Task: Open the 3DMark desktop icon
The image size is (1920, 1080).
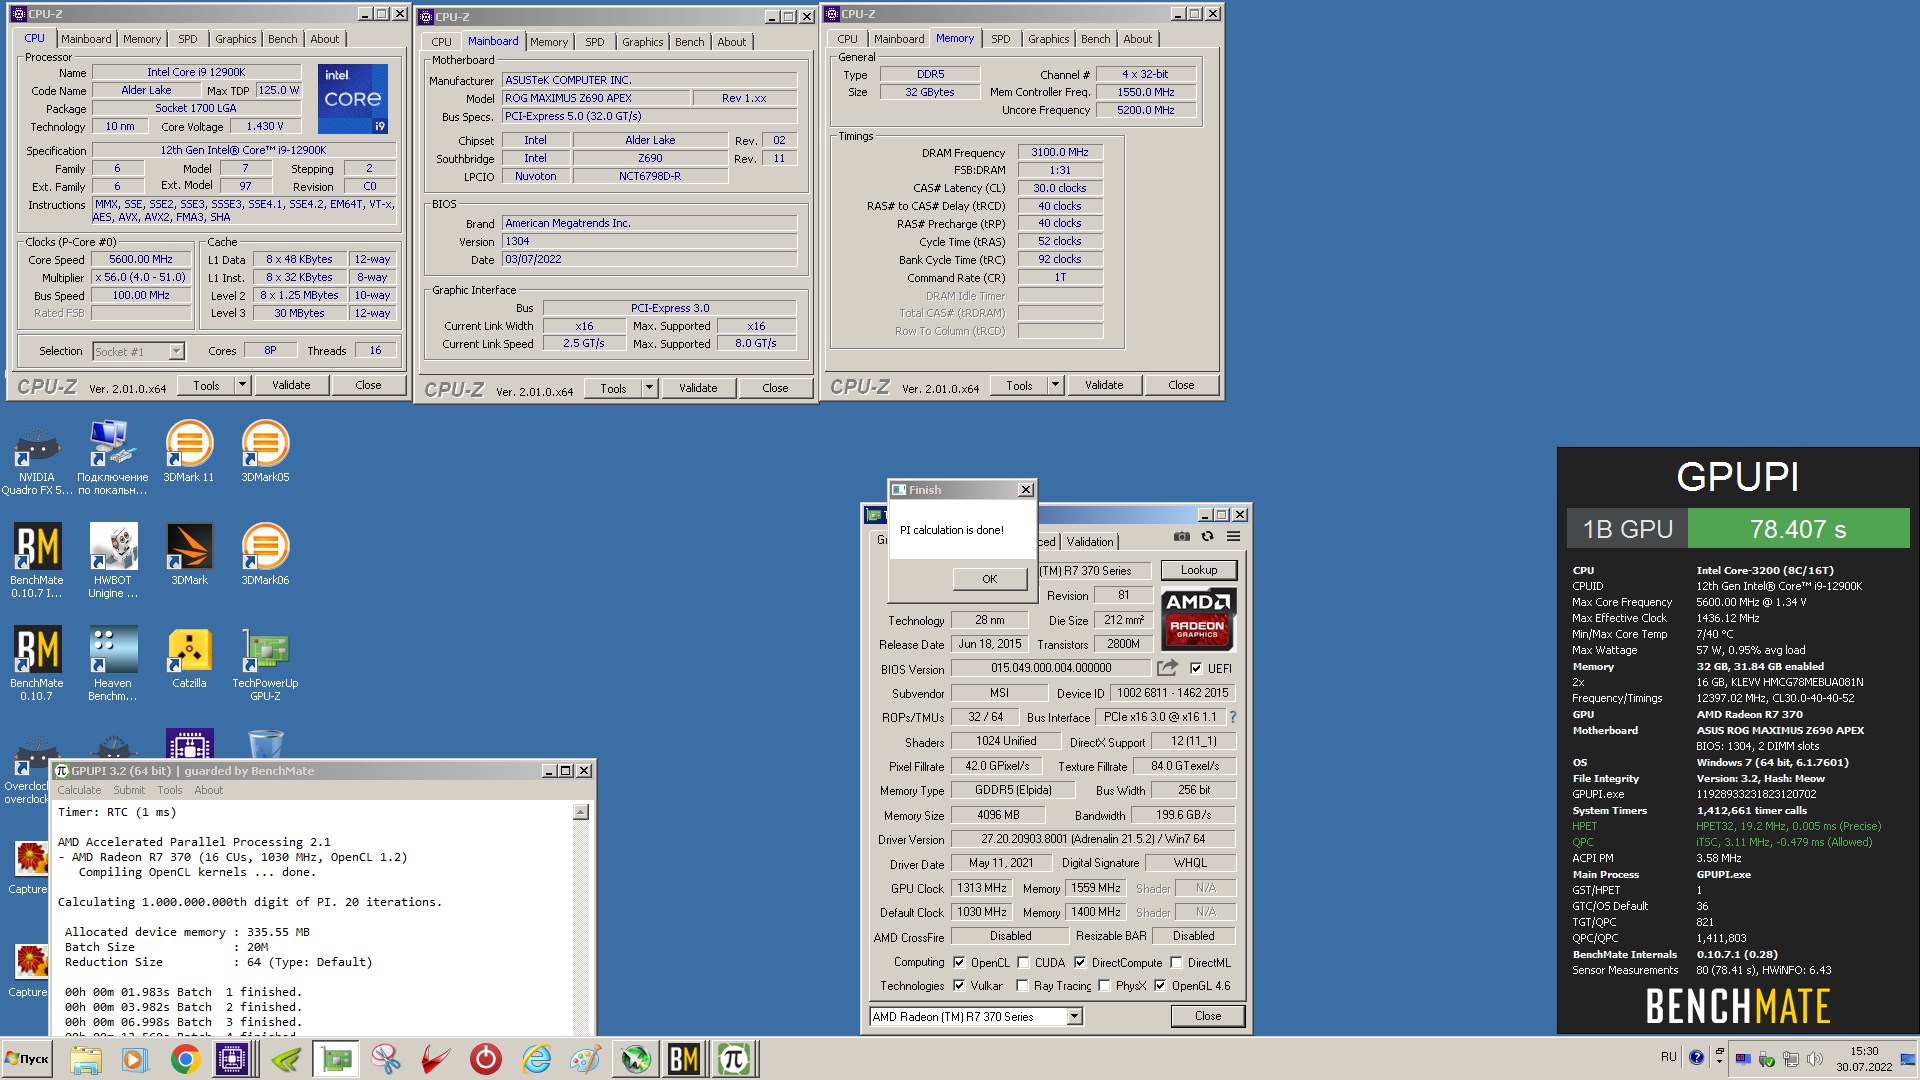Action: [x=189, y=555]
